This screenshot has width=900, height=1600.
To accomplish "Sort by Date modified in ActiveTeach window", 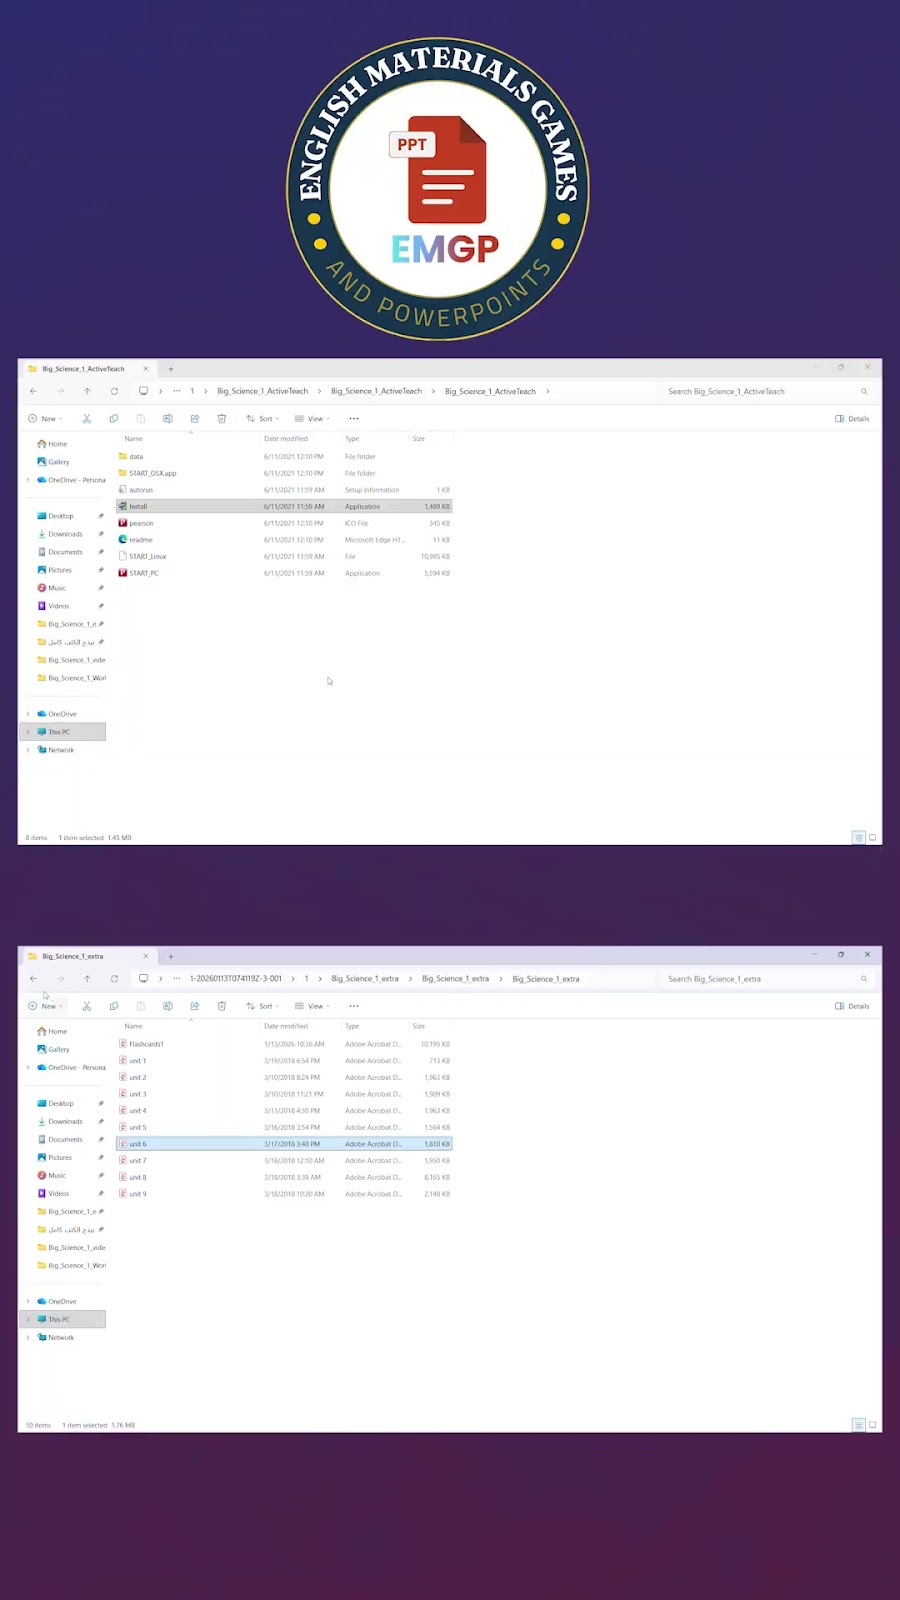I will point(286,439).
